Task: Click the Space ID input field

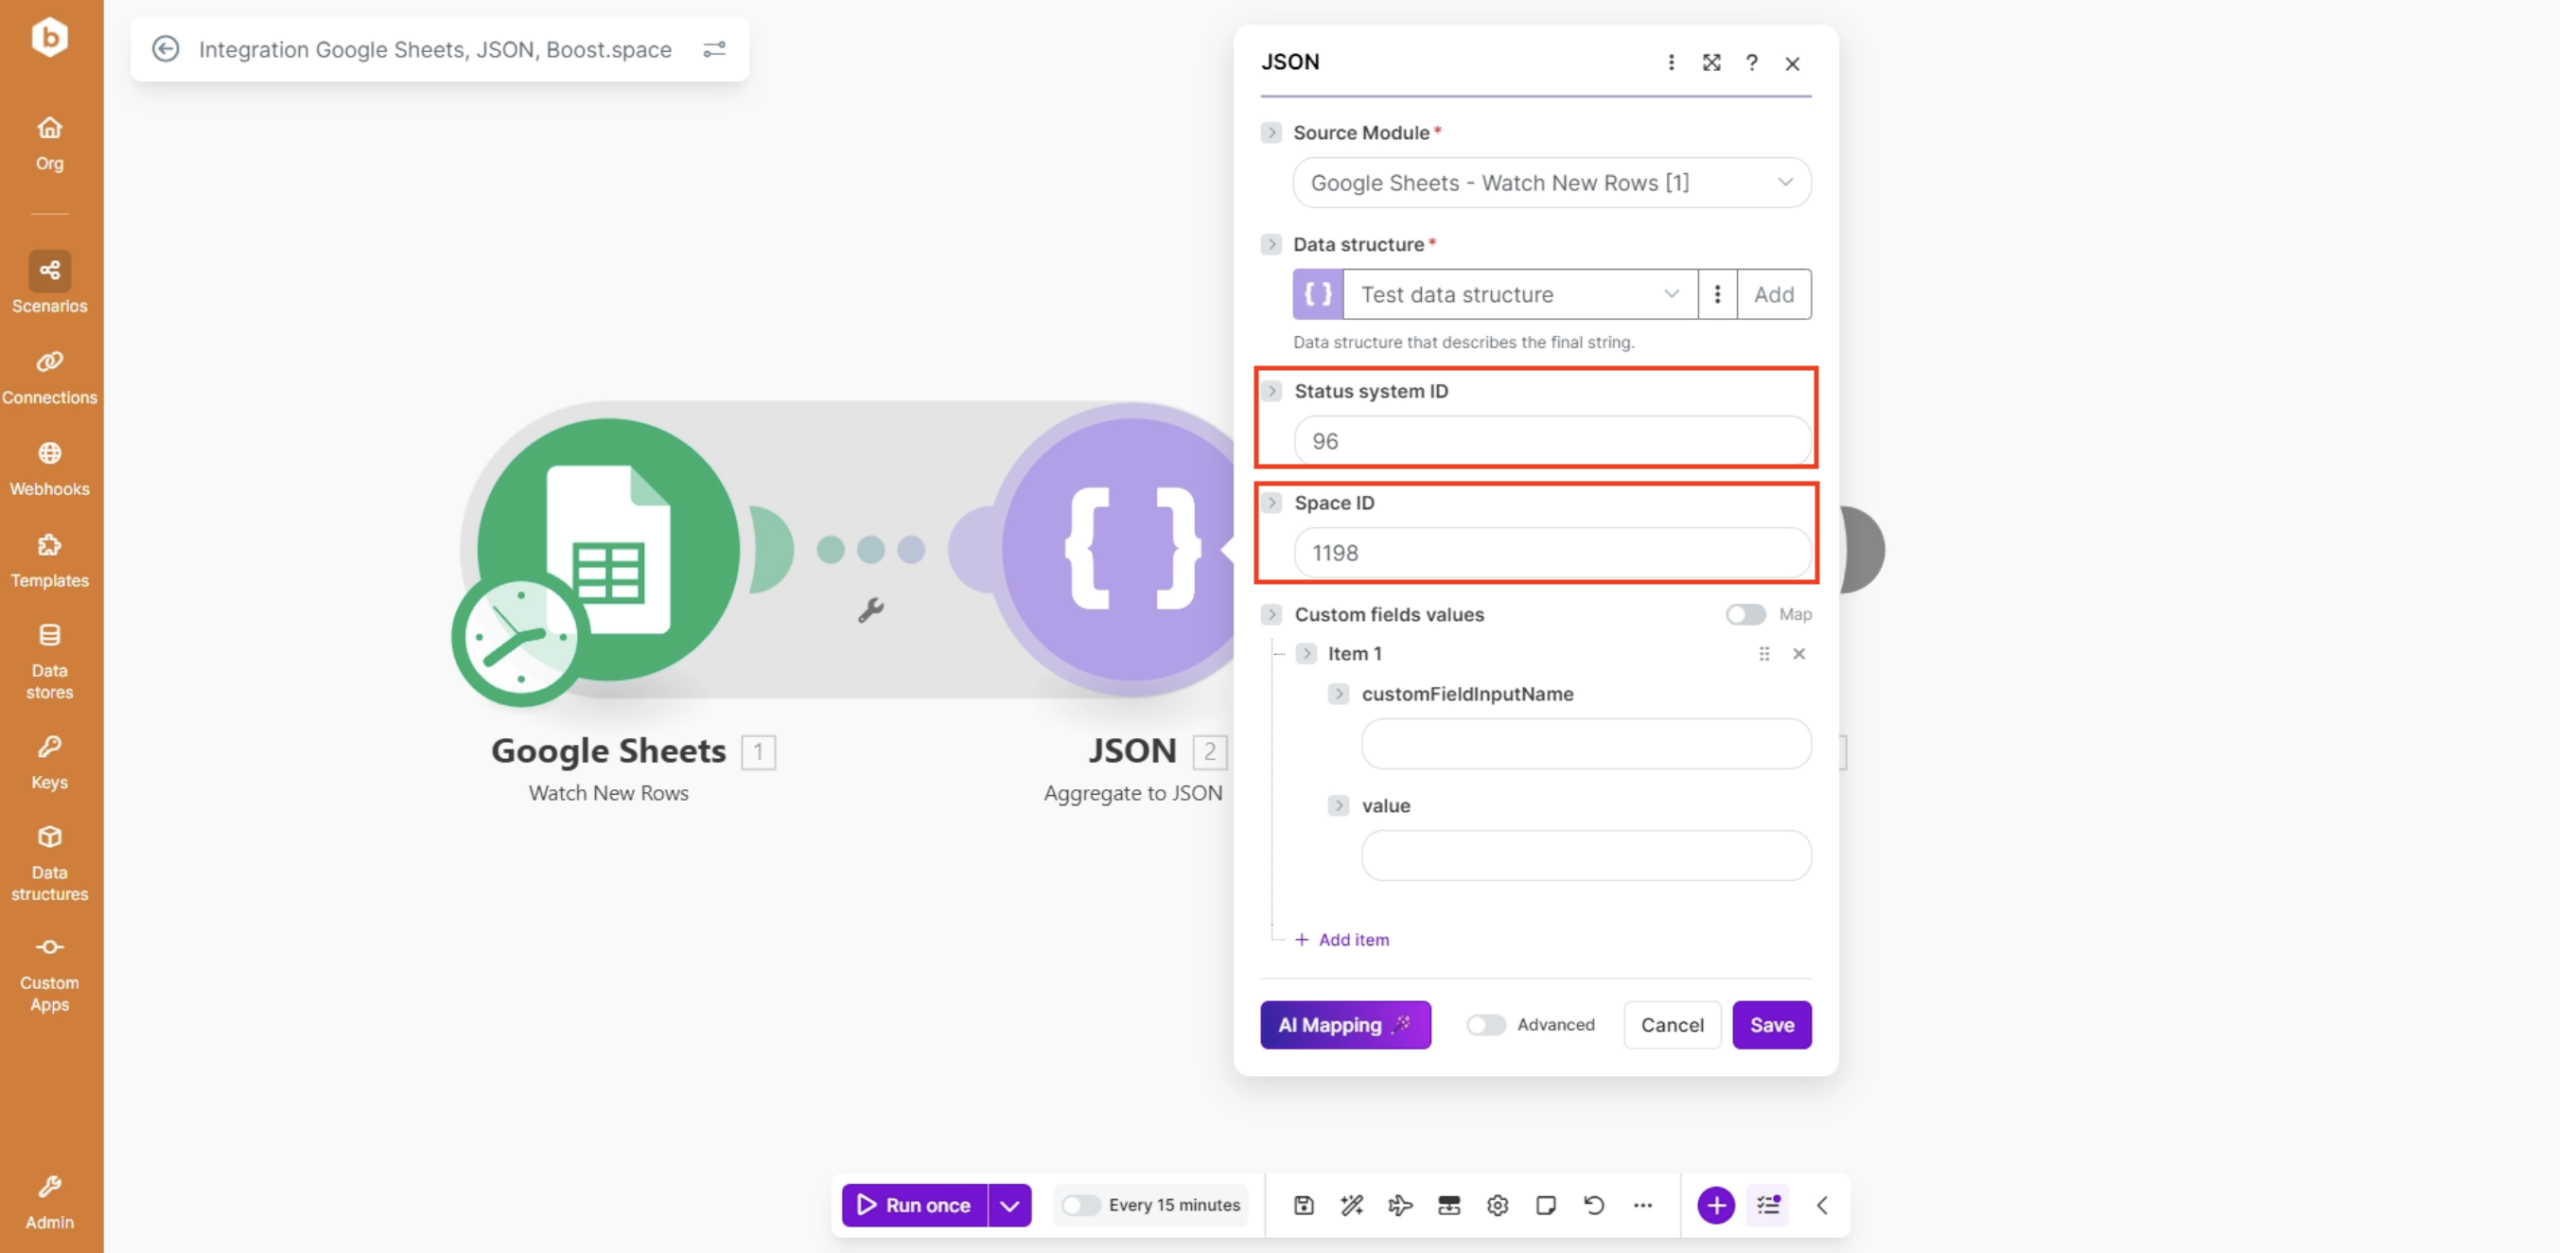Action: click(x=1550, y=553)
